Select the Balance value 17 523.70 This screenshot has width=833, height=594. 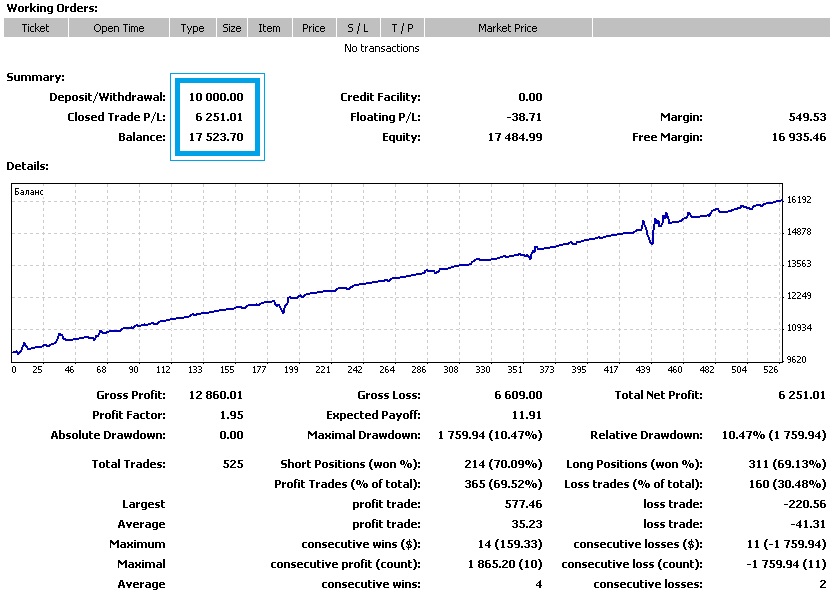pos(216,137)
